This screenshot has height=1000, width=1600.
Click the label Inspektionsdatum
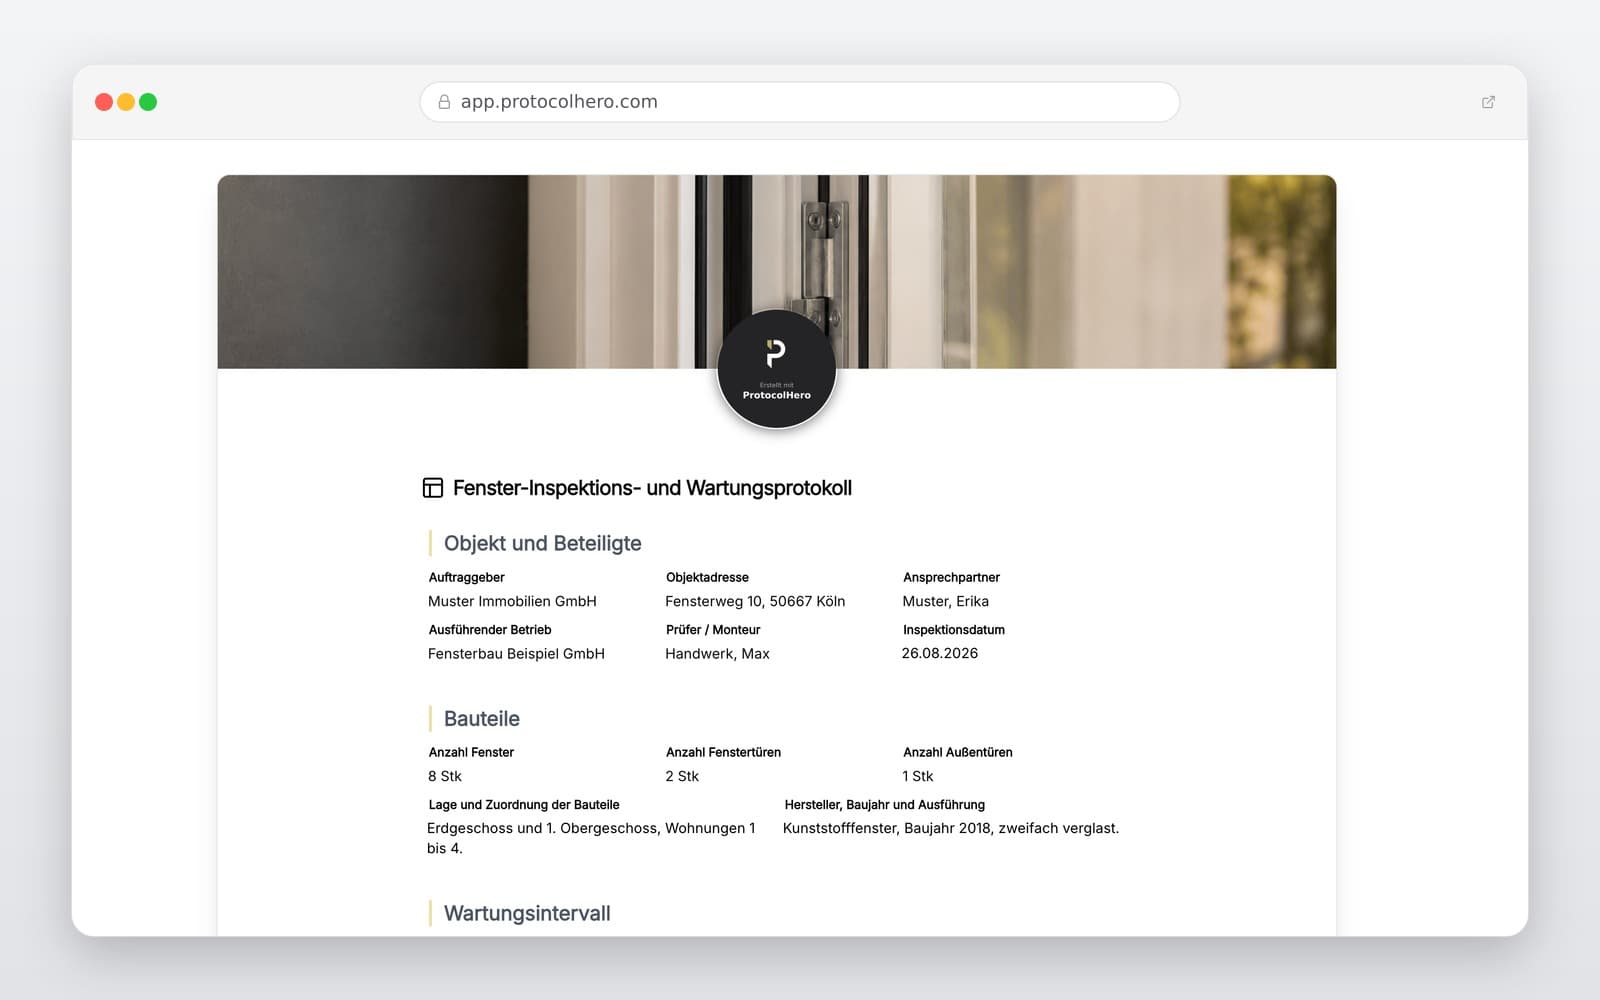[x=954, y=630]
